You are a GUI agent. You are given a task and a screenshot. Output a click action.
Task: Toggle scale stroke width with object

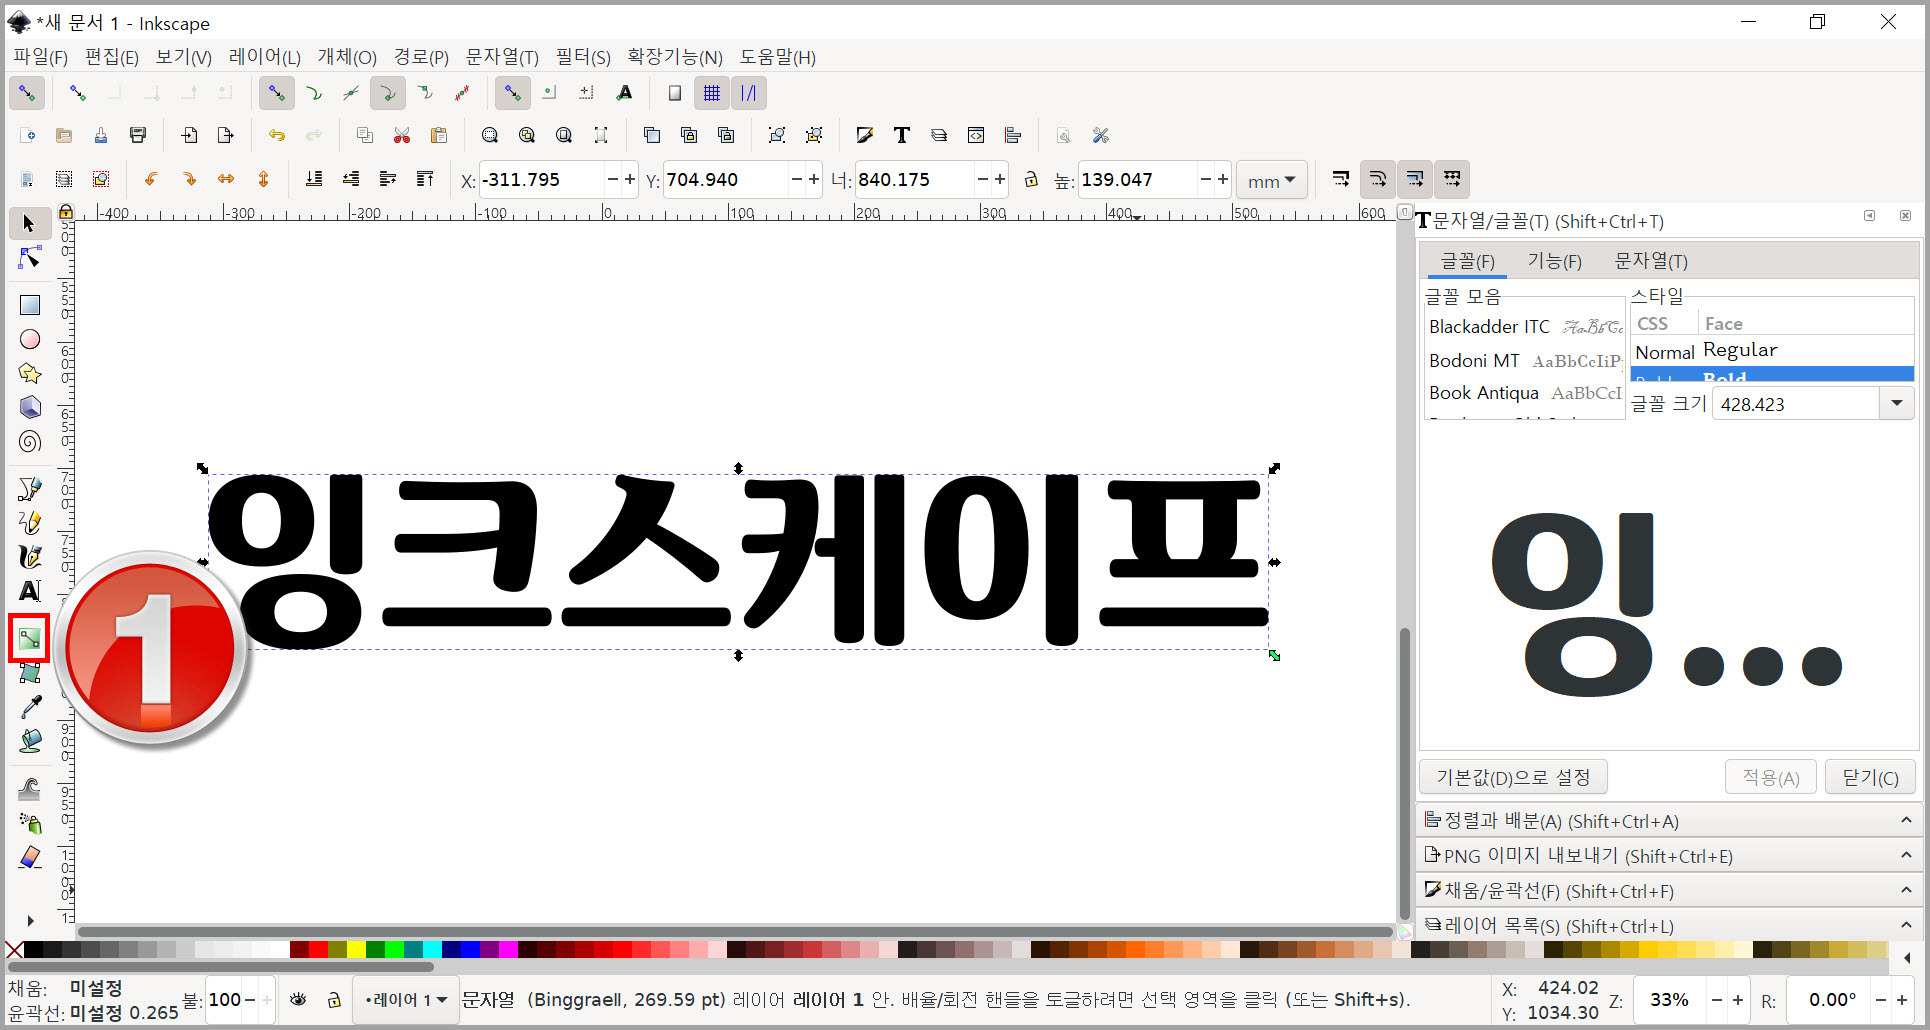click(1340, 179)
